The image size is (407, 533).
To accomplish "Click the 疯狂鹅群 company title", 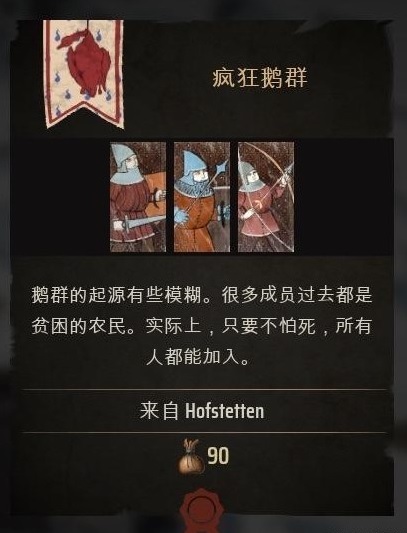I will tap(260, 78).
